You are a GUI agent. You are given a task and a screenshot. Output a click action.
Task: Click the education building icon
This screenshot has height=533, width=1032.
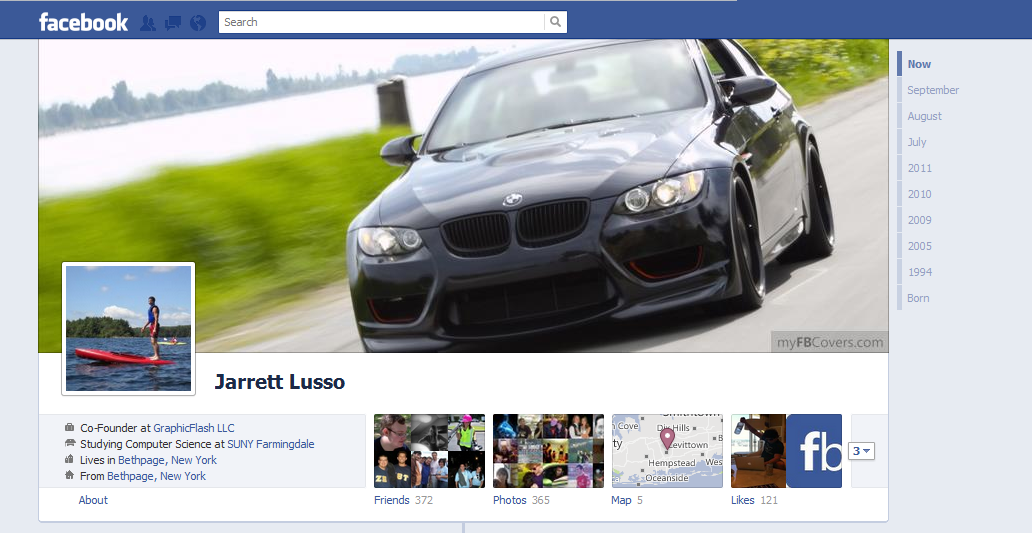[x=69, y=444]
